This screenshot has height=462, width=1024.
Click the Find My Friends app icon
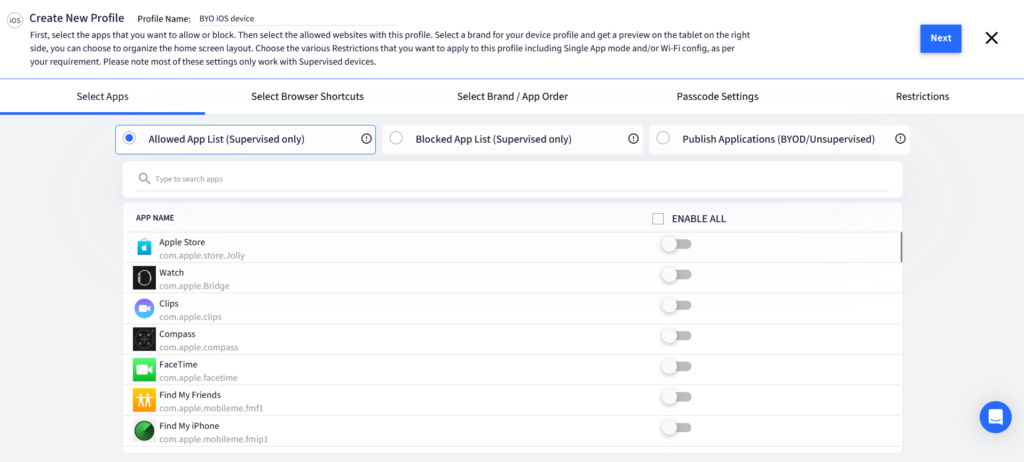coord(144,401)
